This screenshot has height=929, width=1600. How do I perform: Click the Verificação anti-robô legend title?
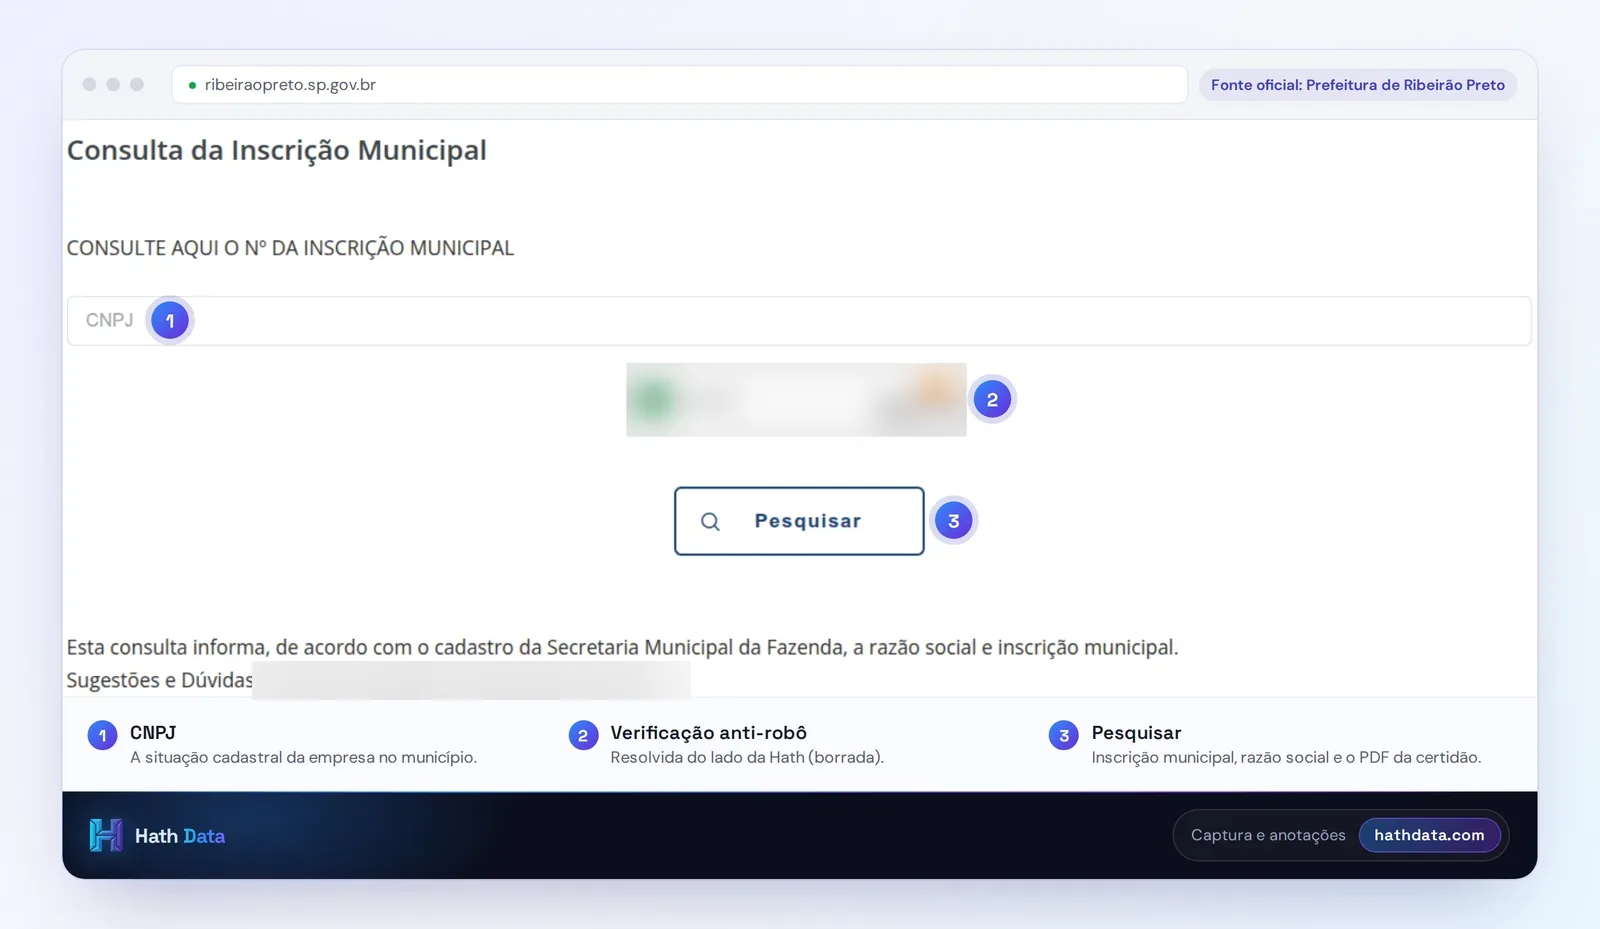pyautogui.click(x=708, y=733)
